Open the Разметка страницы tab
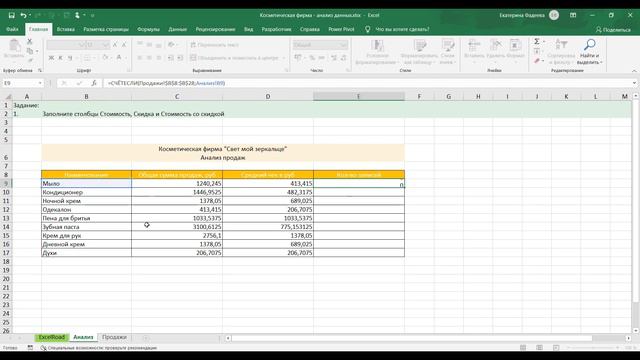This screenshot has width=640, height=360. tap(106, 29)
